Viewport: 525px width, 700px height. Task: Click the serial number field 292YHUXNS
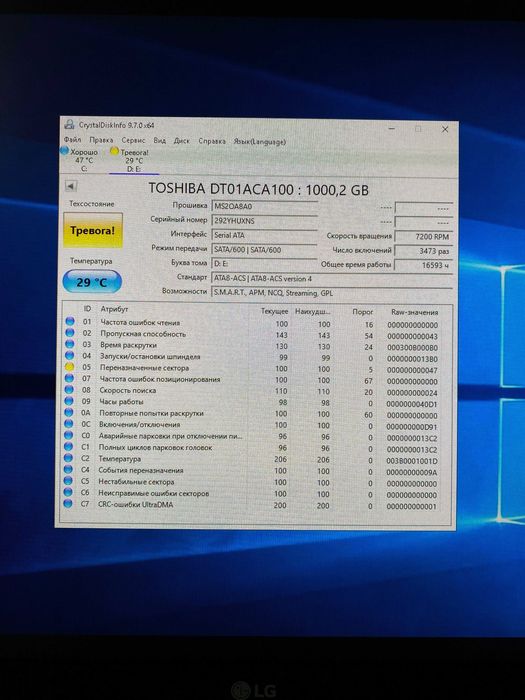pos(264,221)
